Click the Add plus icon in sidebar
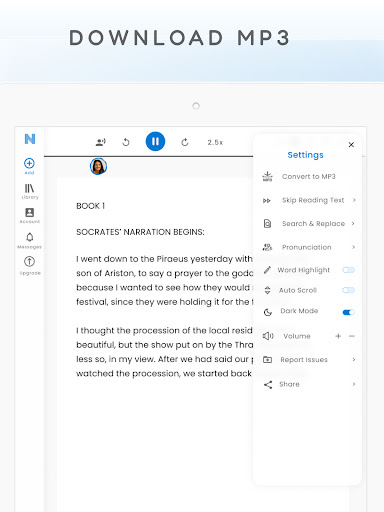Screen dimensions: 384x512 pyautogui.click(x=29, y=163)
